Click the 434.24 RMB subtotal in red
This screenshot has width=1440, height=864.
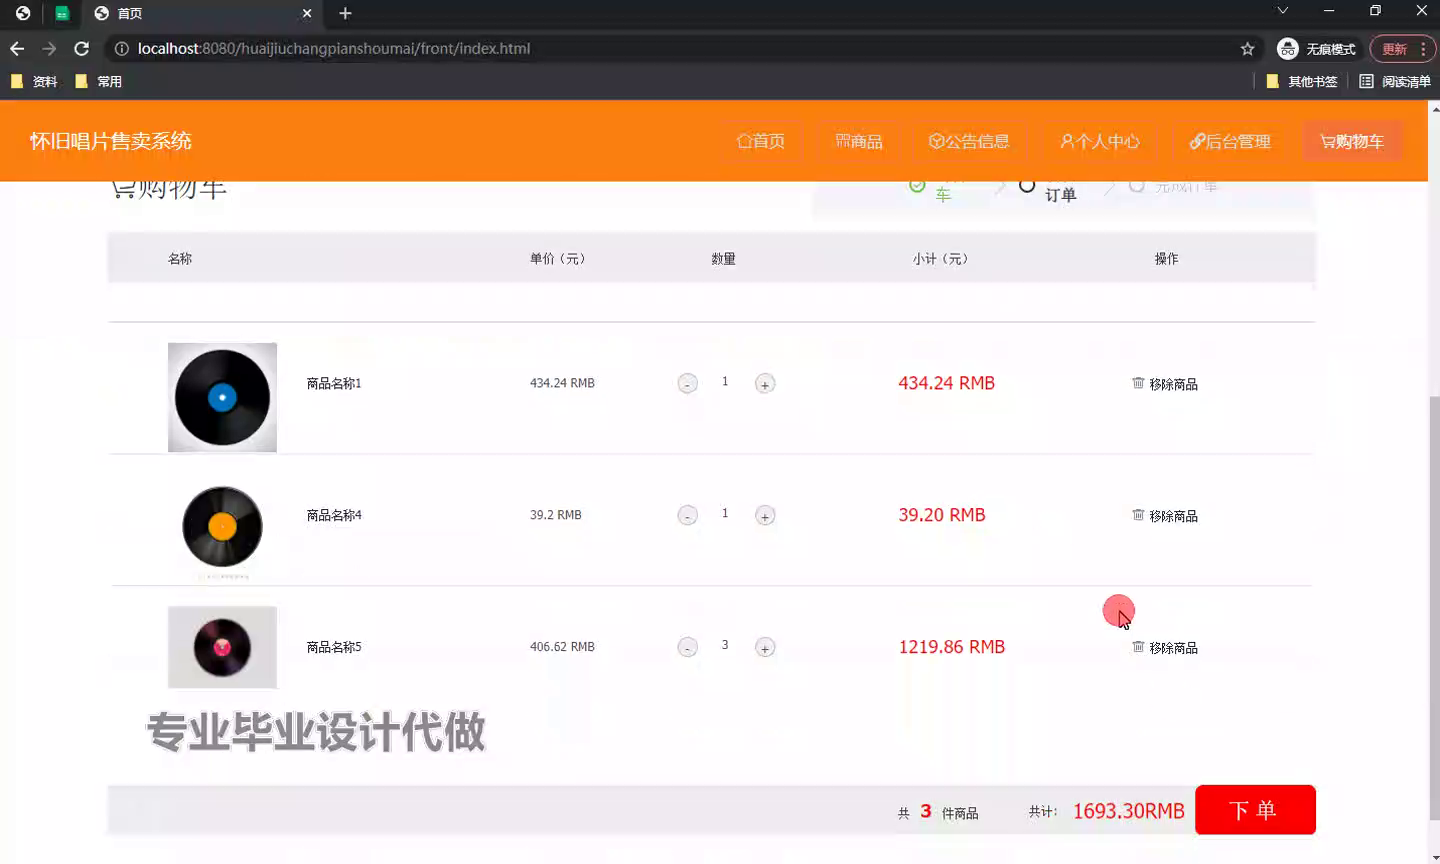(946, 383)
